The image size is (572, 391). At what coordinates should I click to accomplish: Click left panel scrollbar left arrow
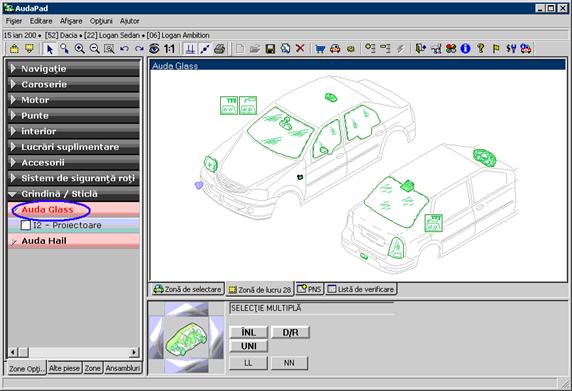point(13,352)
